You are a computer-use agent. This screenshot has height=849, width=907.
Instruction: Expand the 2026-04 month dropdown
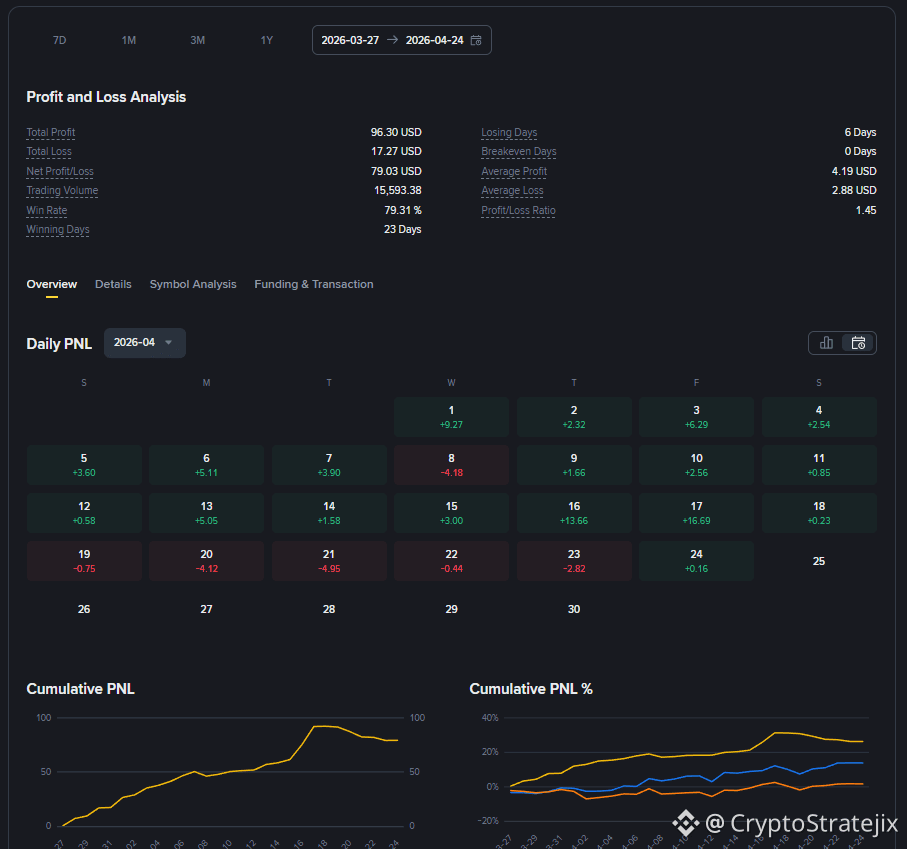[x=145, y=342]
